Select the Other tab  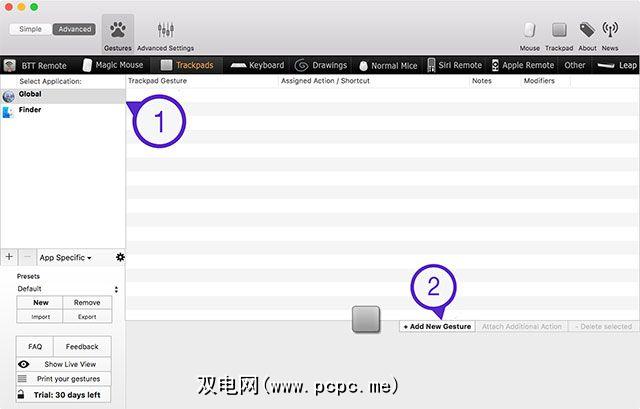(x=575, y=65)
